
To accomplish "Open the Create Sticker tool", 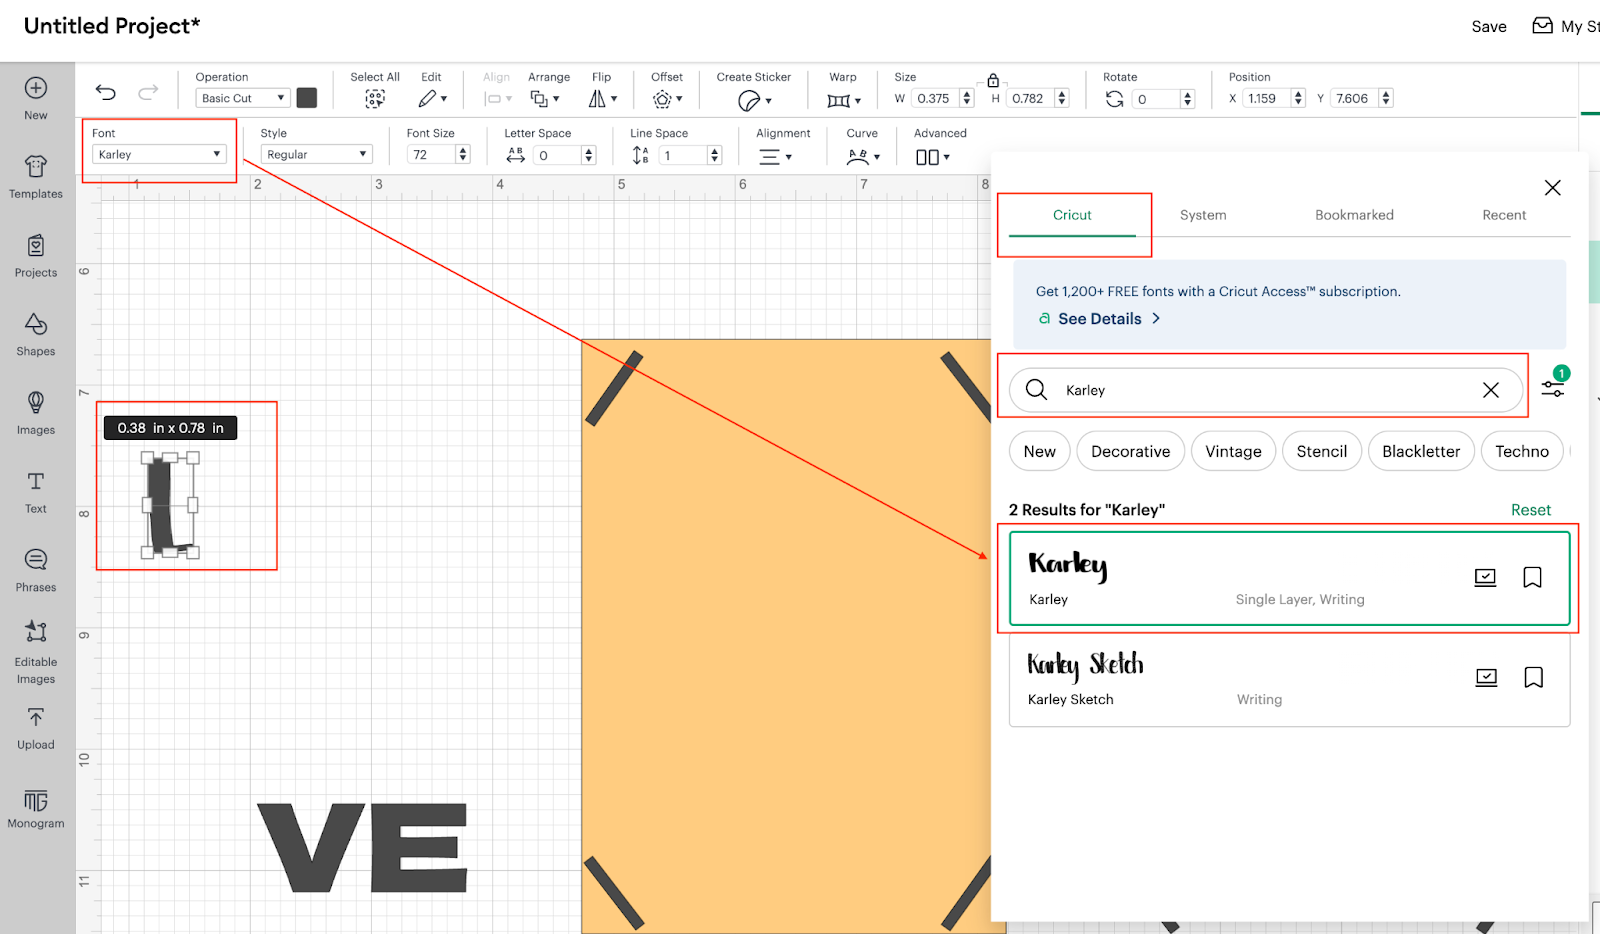I will [x=754, y=100].
